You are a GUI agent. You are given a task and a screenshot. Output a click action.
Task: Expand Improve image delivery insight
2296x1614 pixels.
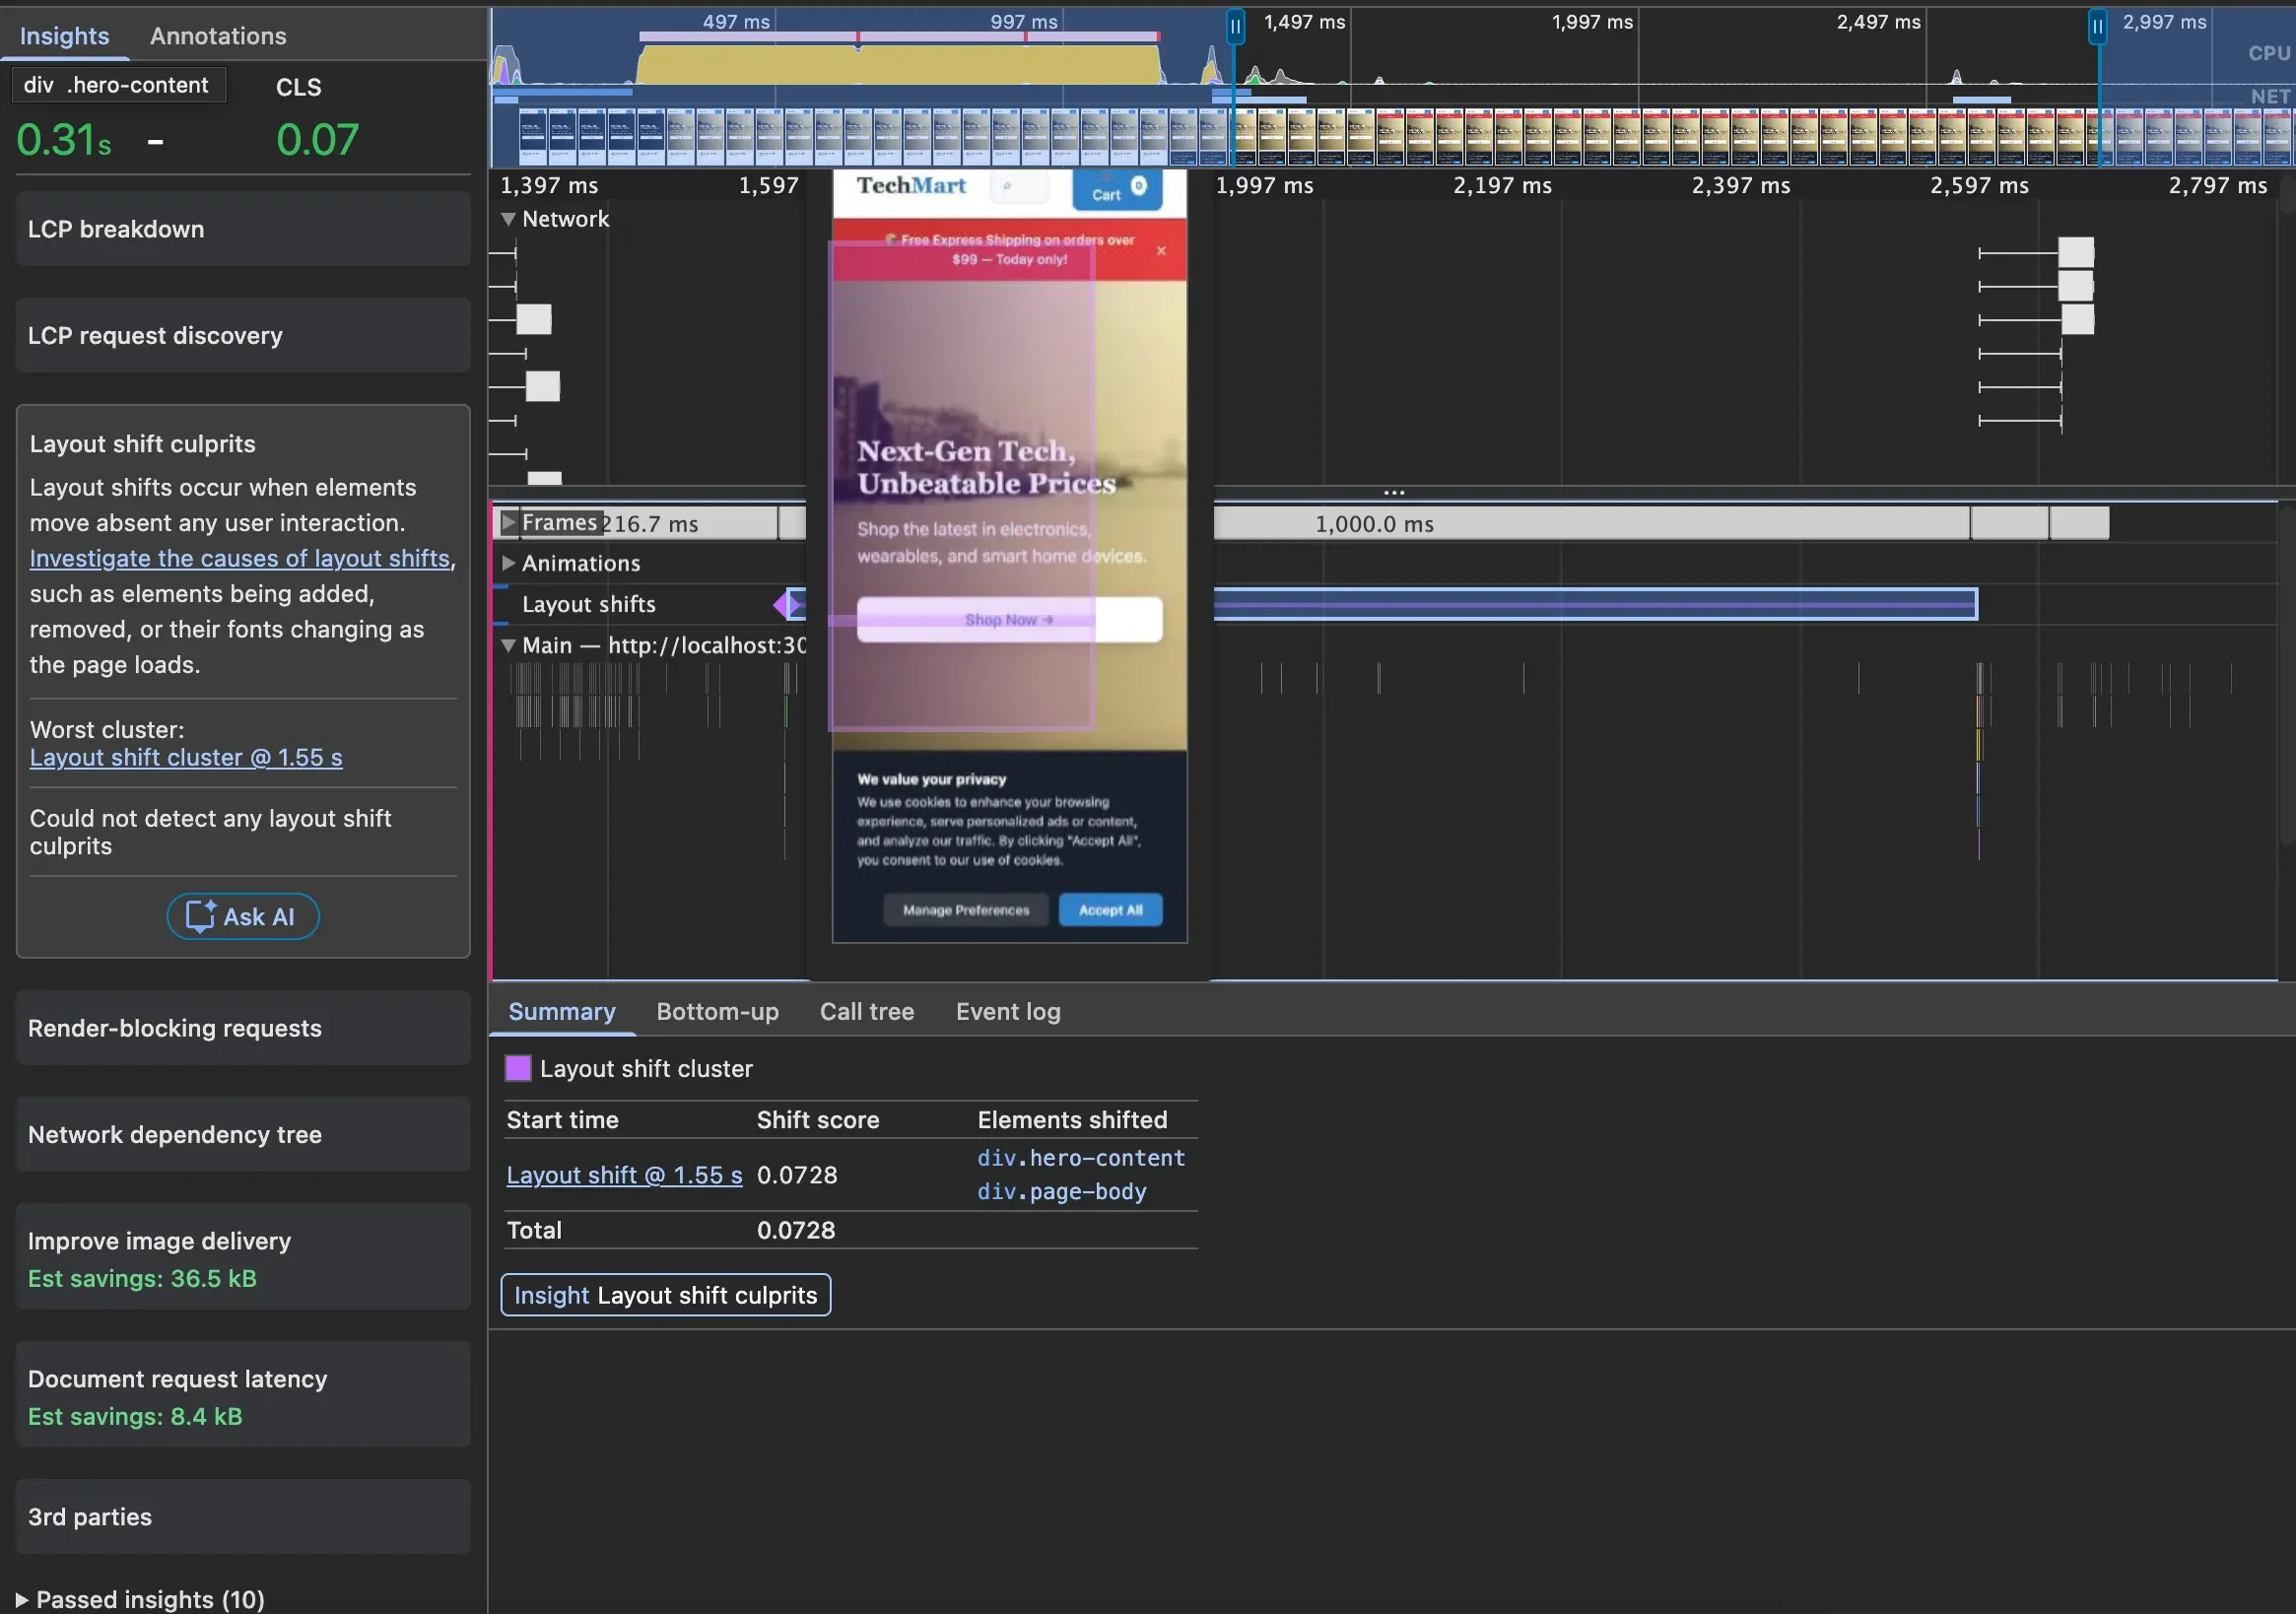point(243,1258)
